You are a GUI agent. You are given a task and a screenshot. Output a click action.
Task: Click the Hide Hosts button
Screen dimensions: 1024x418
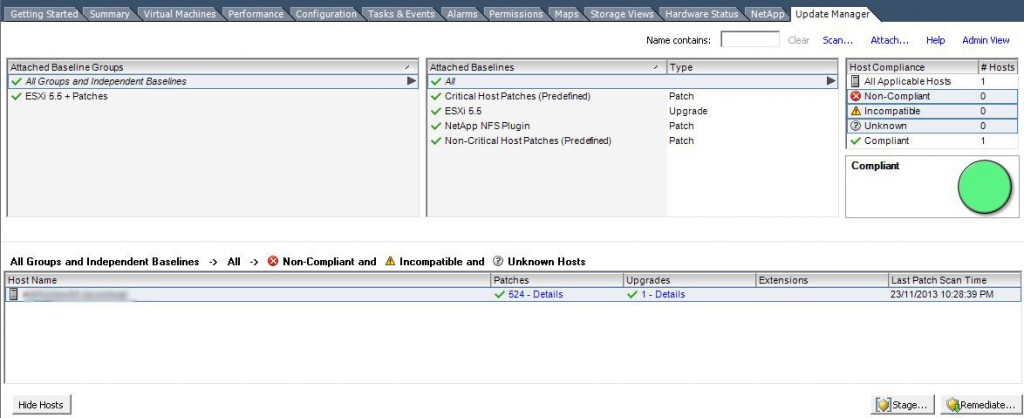[x=40, y=405]
